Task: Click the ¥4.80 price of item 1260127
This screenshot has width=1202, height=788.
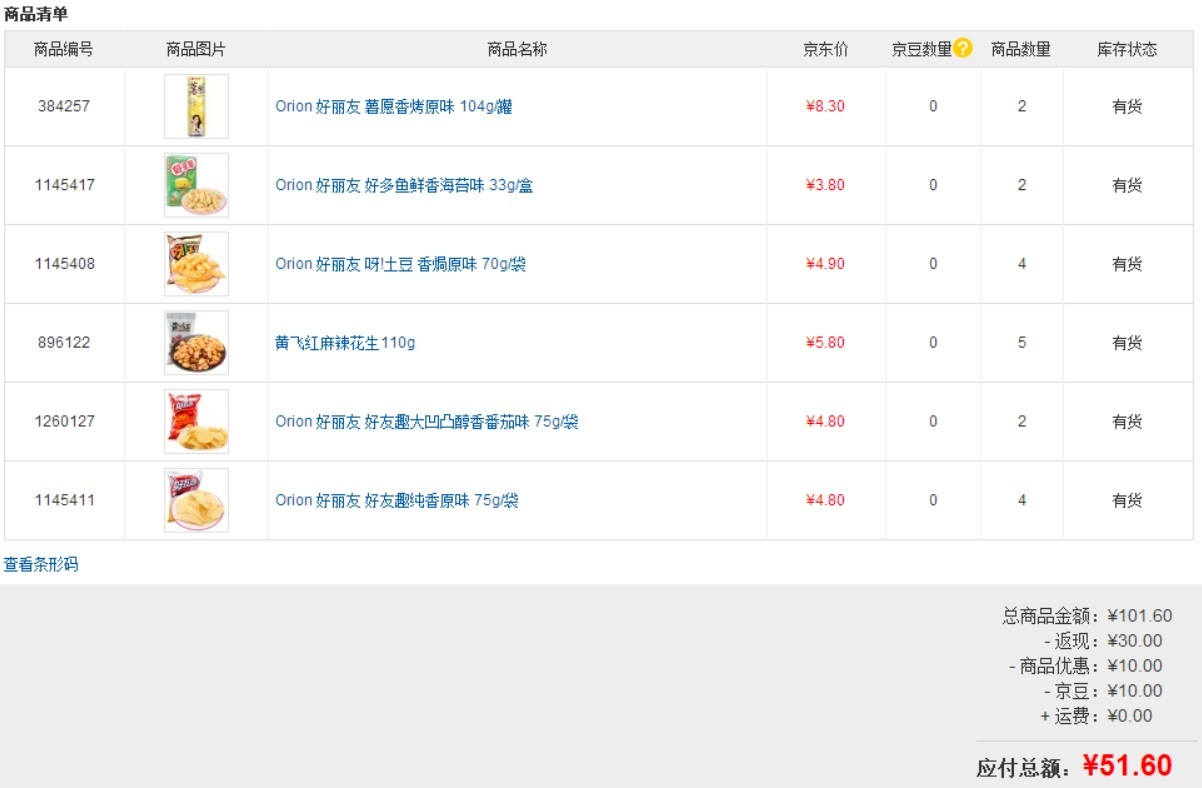Action: [x=826, y=421]
